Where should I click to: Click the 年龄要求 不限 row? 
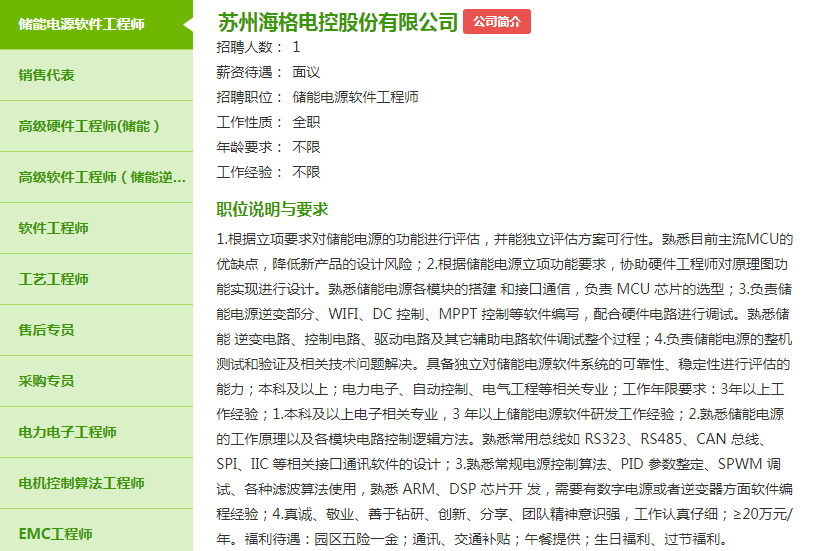(268, 147)
